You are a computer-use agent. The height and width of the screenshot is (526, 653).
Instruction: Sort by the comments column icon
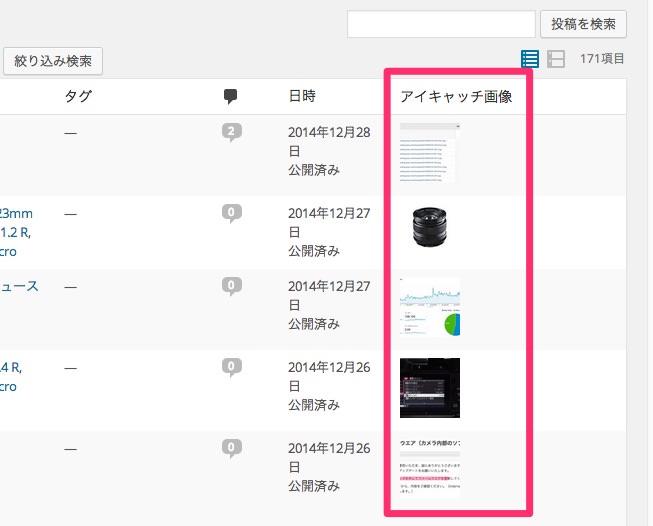[x=230, y=96]
